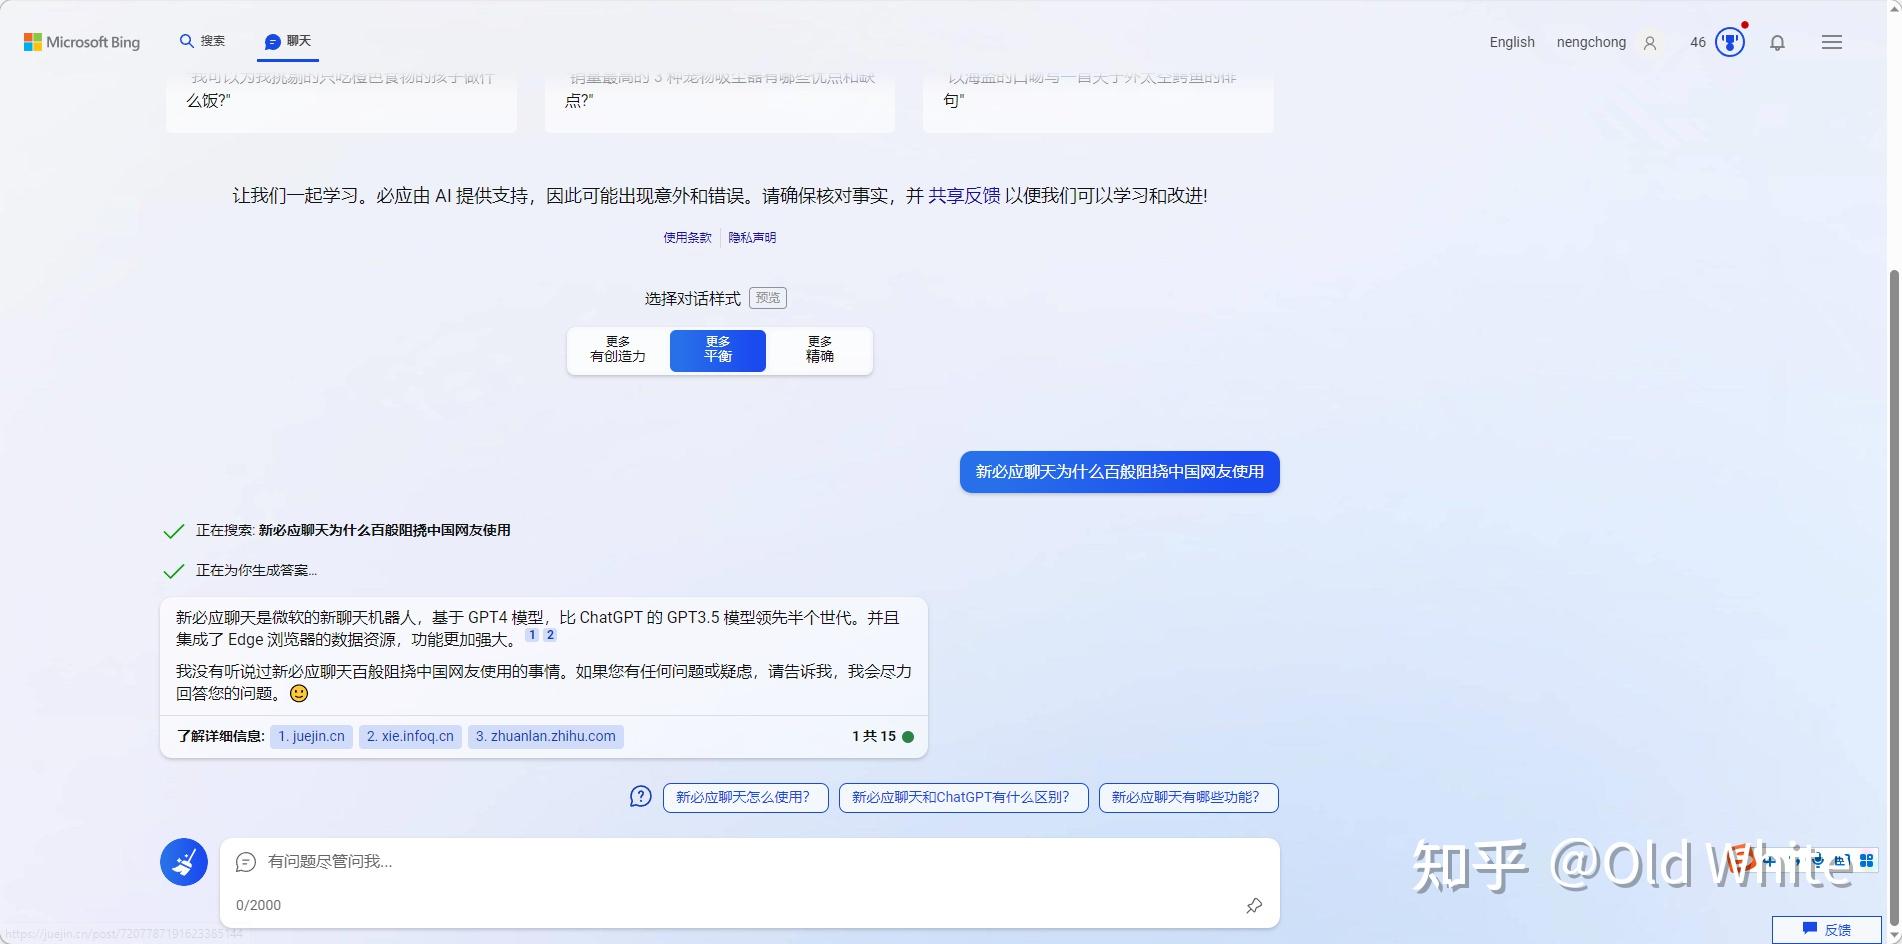Open the 3. zhuanlan.zhihu.com source link
Image resolution: width=1902 pixels, height=944 pixels.
pos(545,736)
